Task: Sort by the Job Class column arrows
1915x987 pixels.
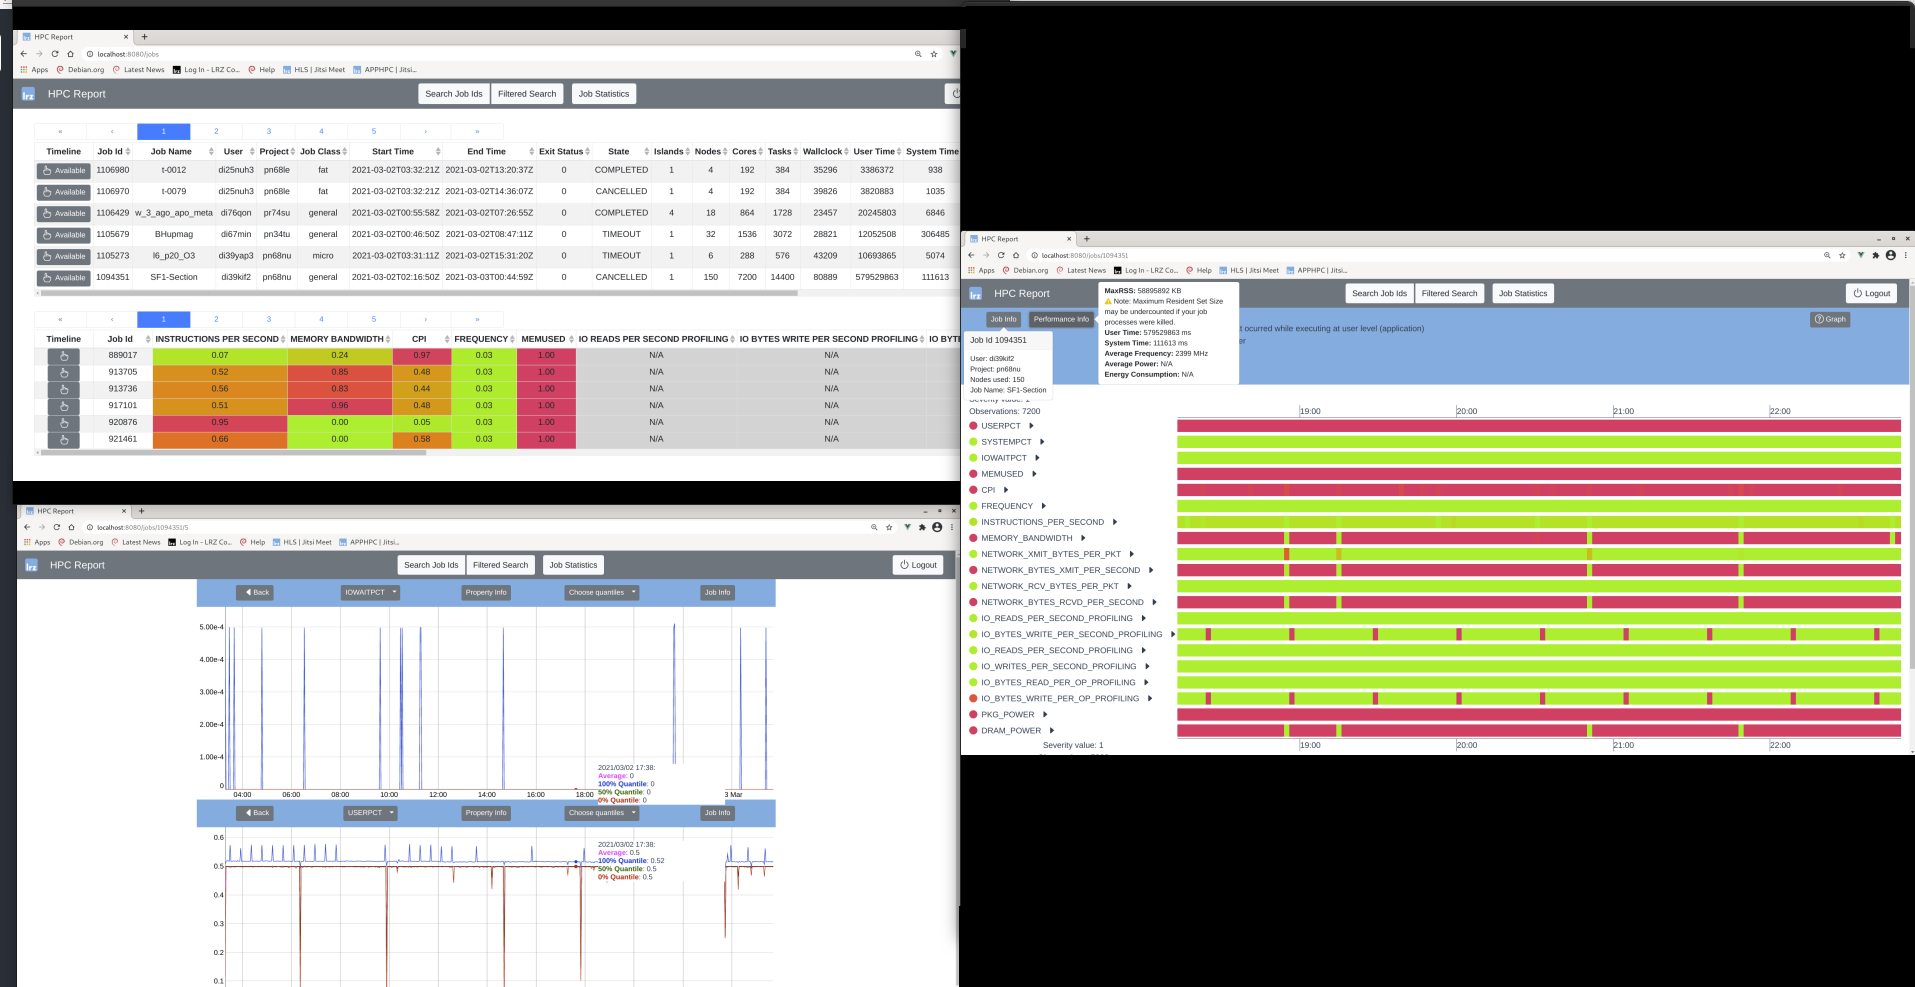Action: 345,152
